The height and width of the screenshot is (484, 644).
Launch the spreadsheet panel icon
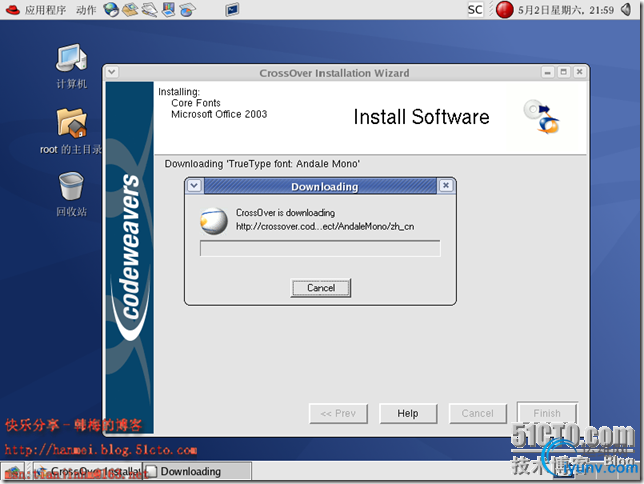click(187, 10)
